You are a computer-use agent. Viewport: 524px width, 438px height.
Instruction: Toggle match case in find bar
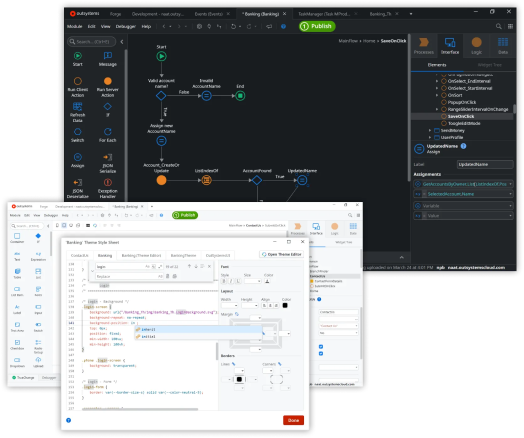pos(147,267)
